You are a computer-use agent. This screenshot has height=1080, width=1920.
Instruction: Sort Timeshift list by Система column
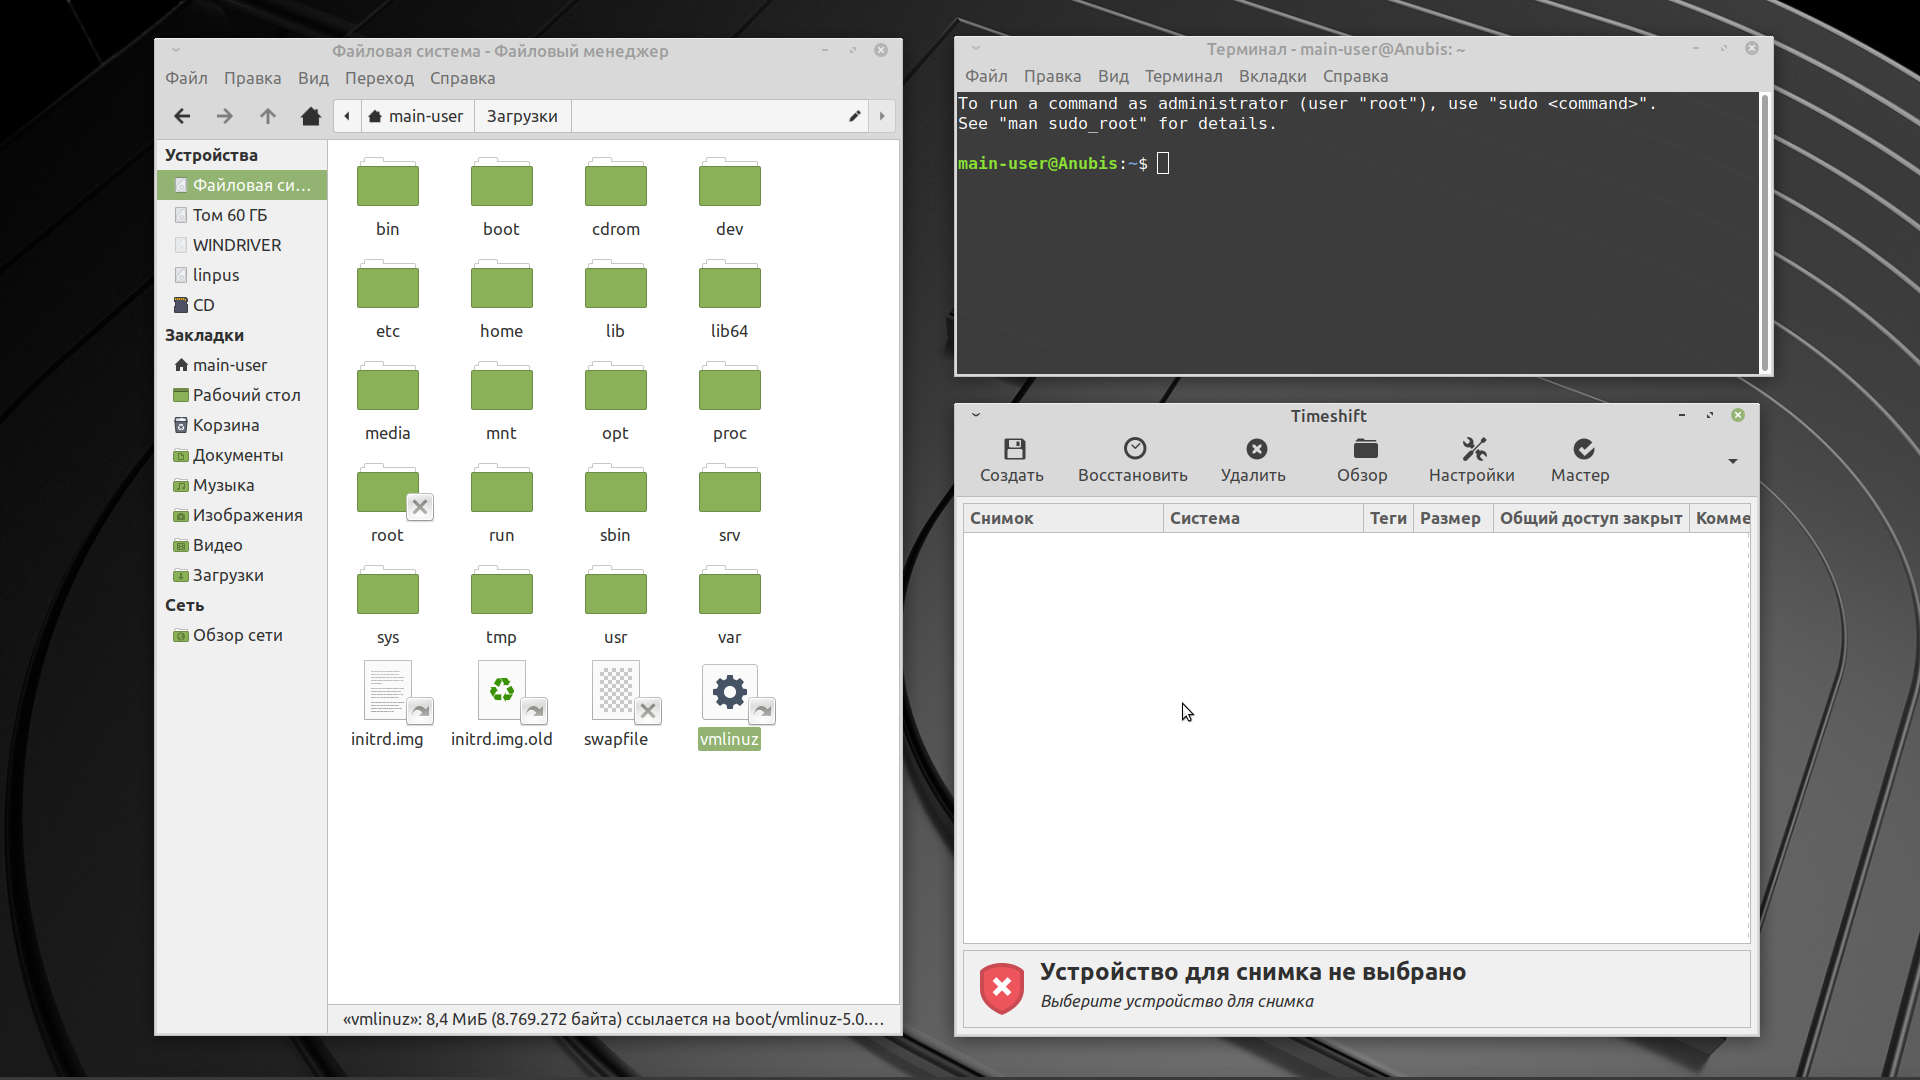point(1263,518)
